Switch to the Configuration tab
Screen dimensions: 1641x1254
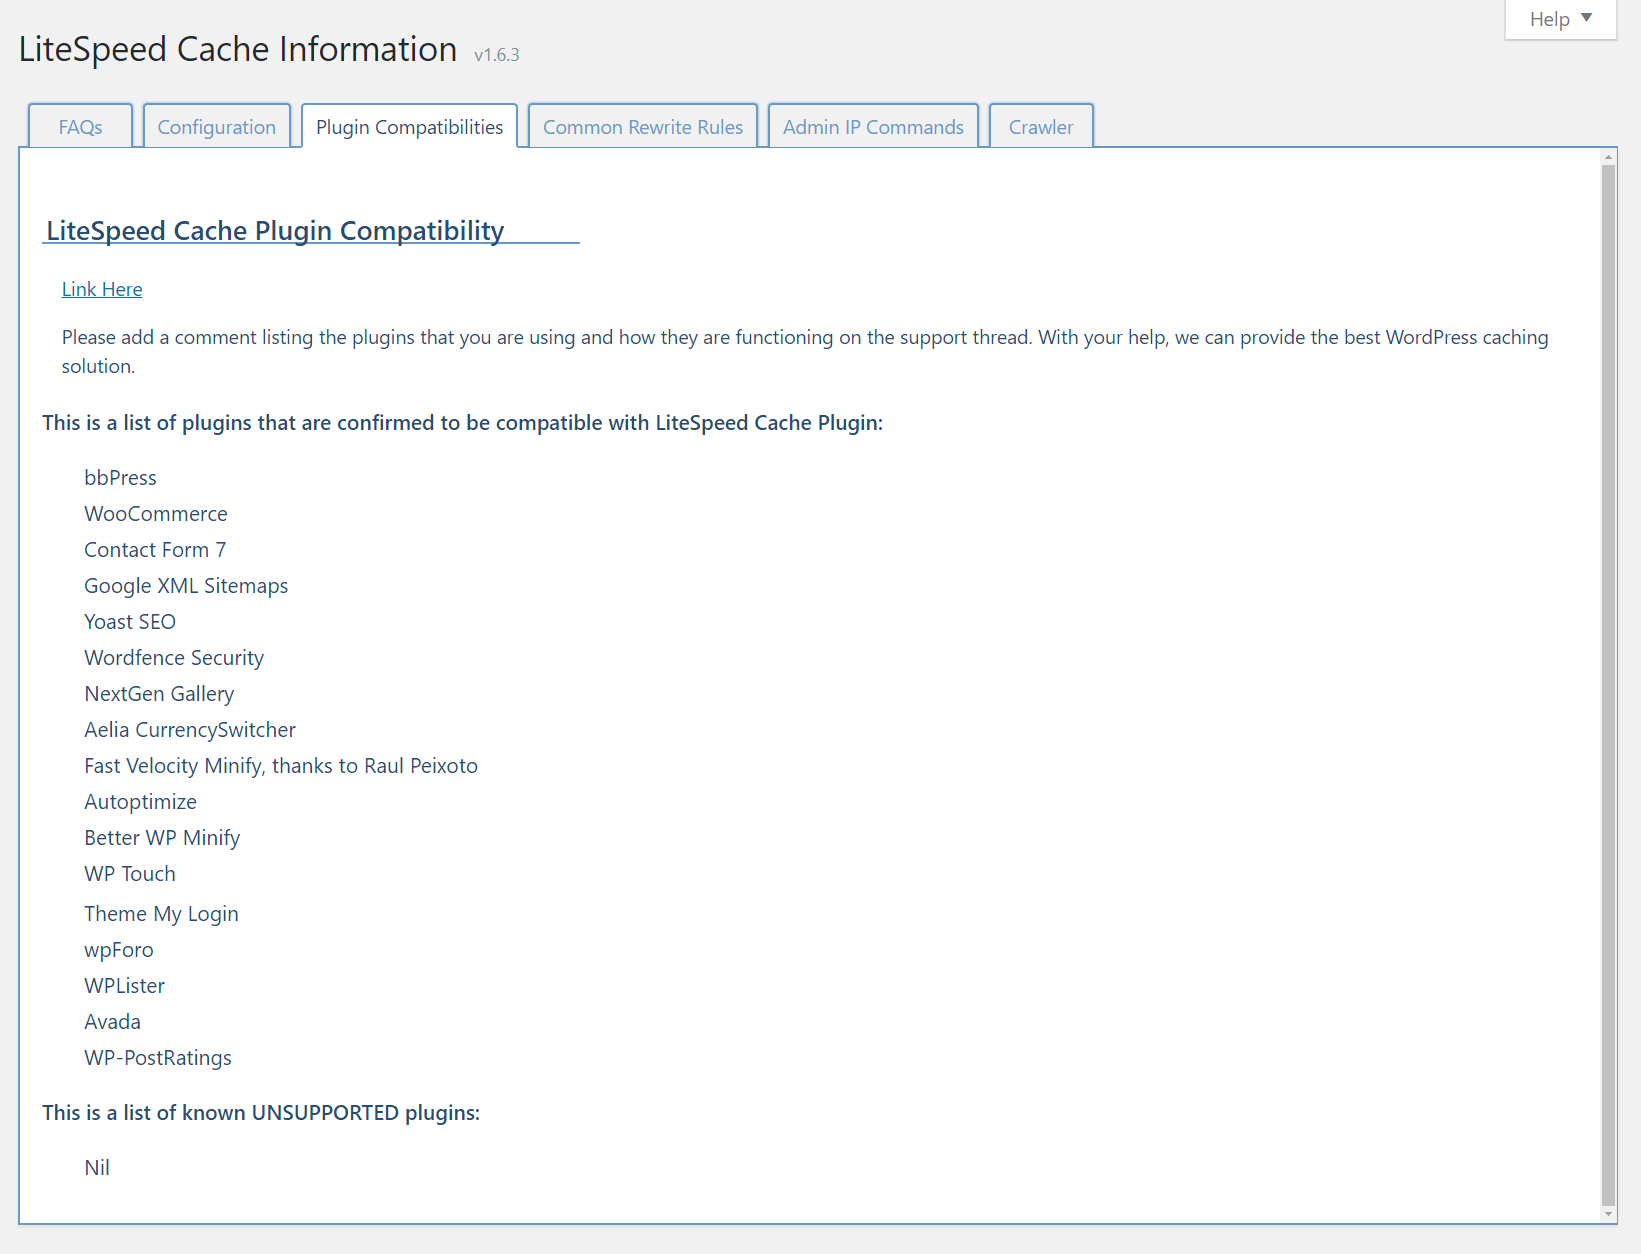pyautogui.click(x=217, y=127)
